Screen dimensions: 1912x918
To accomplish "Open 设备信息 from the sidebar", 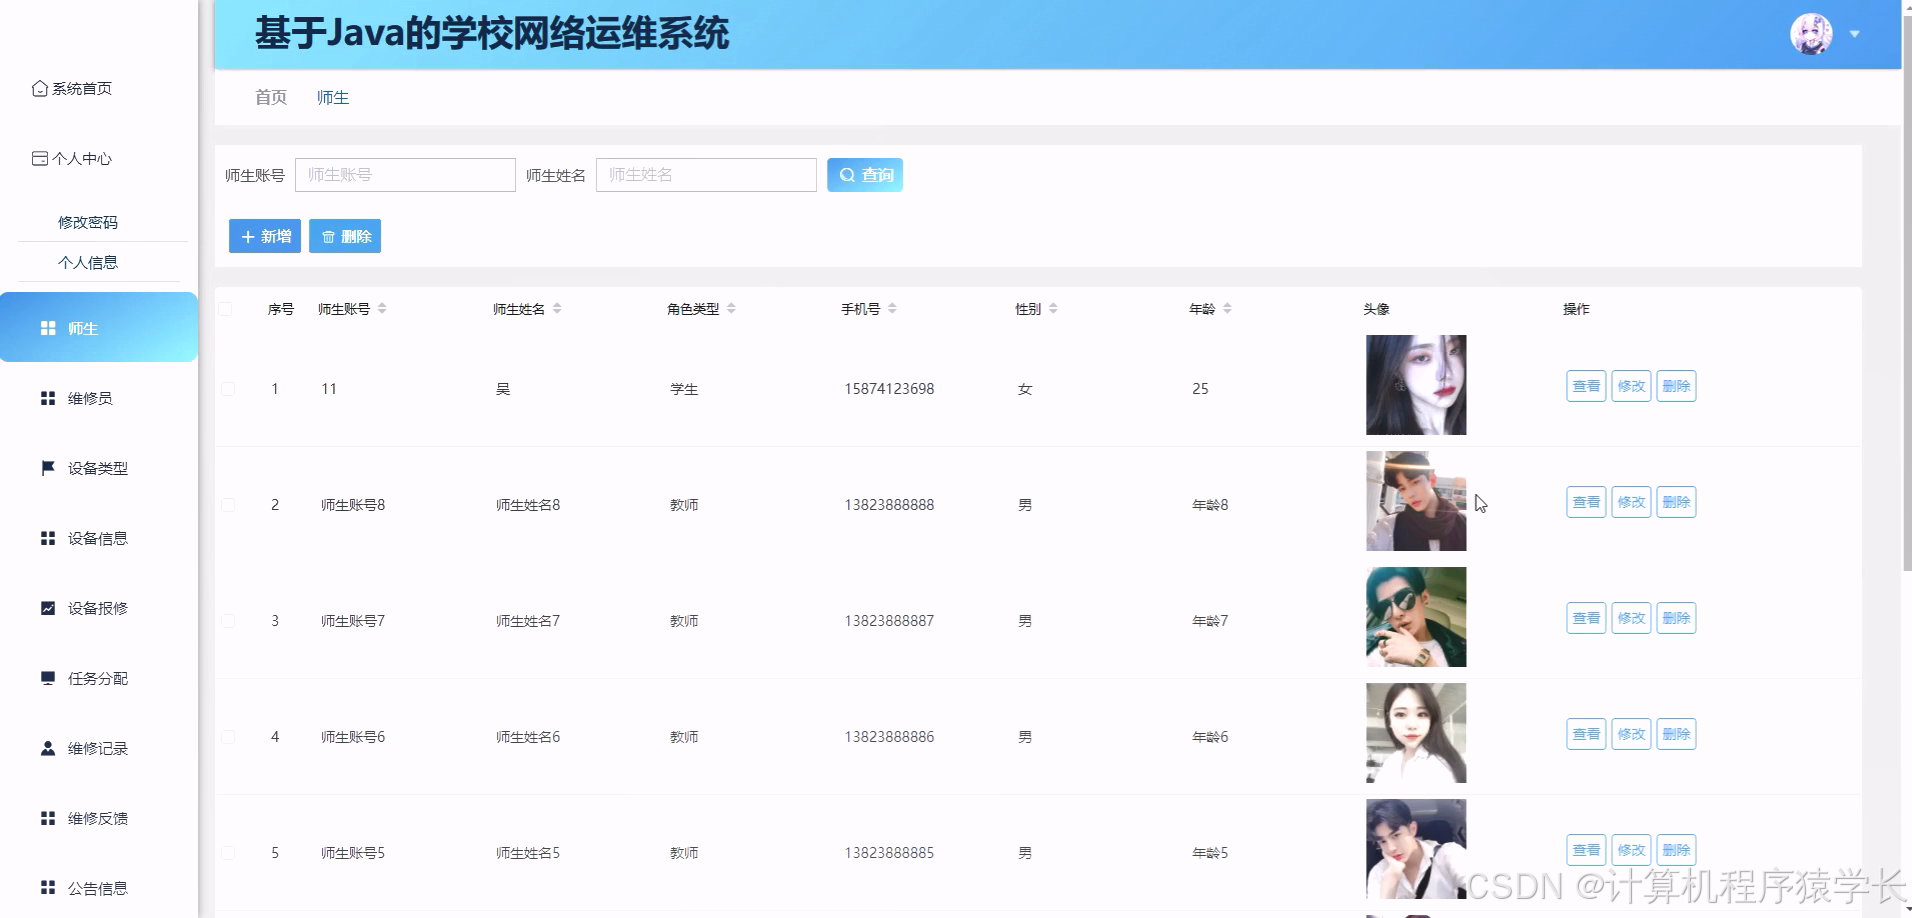I will (x=97, y=537).
